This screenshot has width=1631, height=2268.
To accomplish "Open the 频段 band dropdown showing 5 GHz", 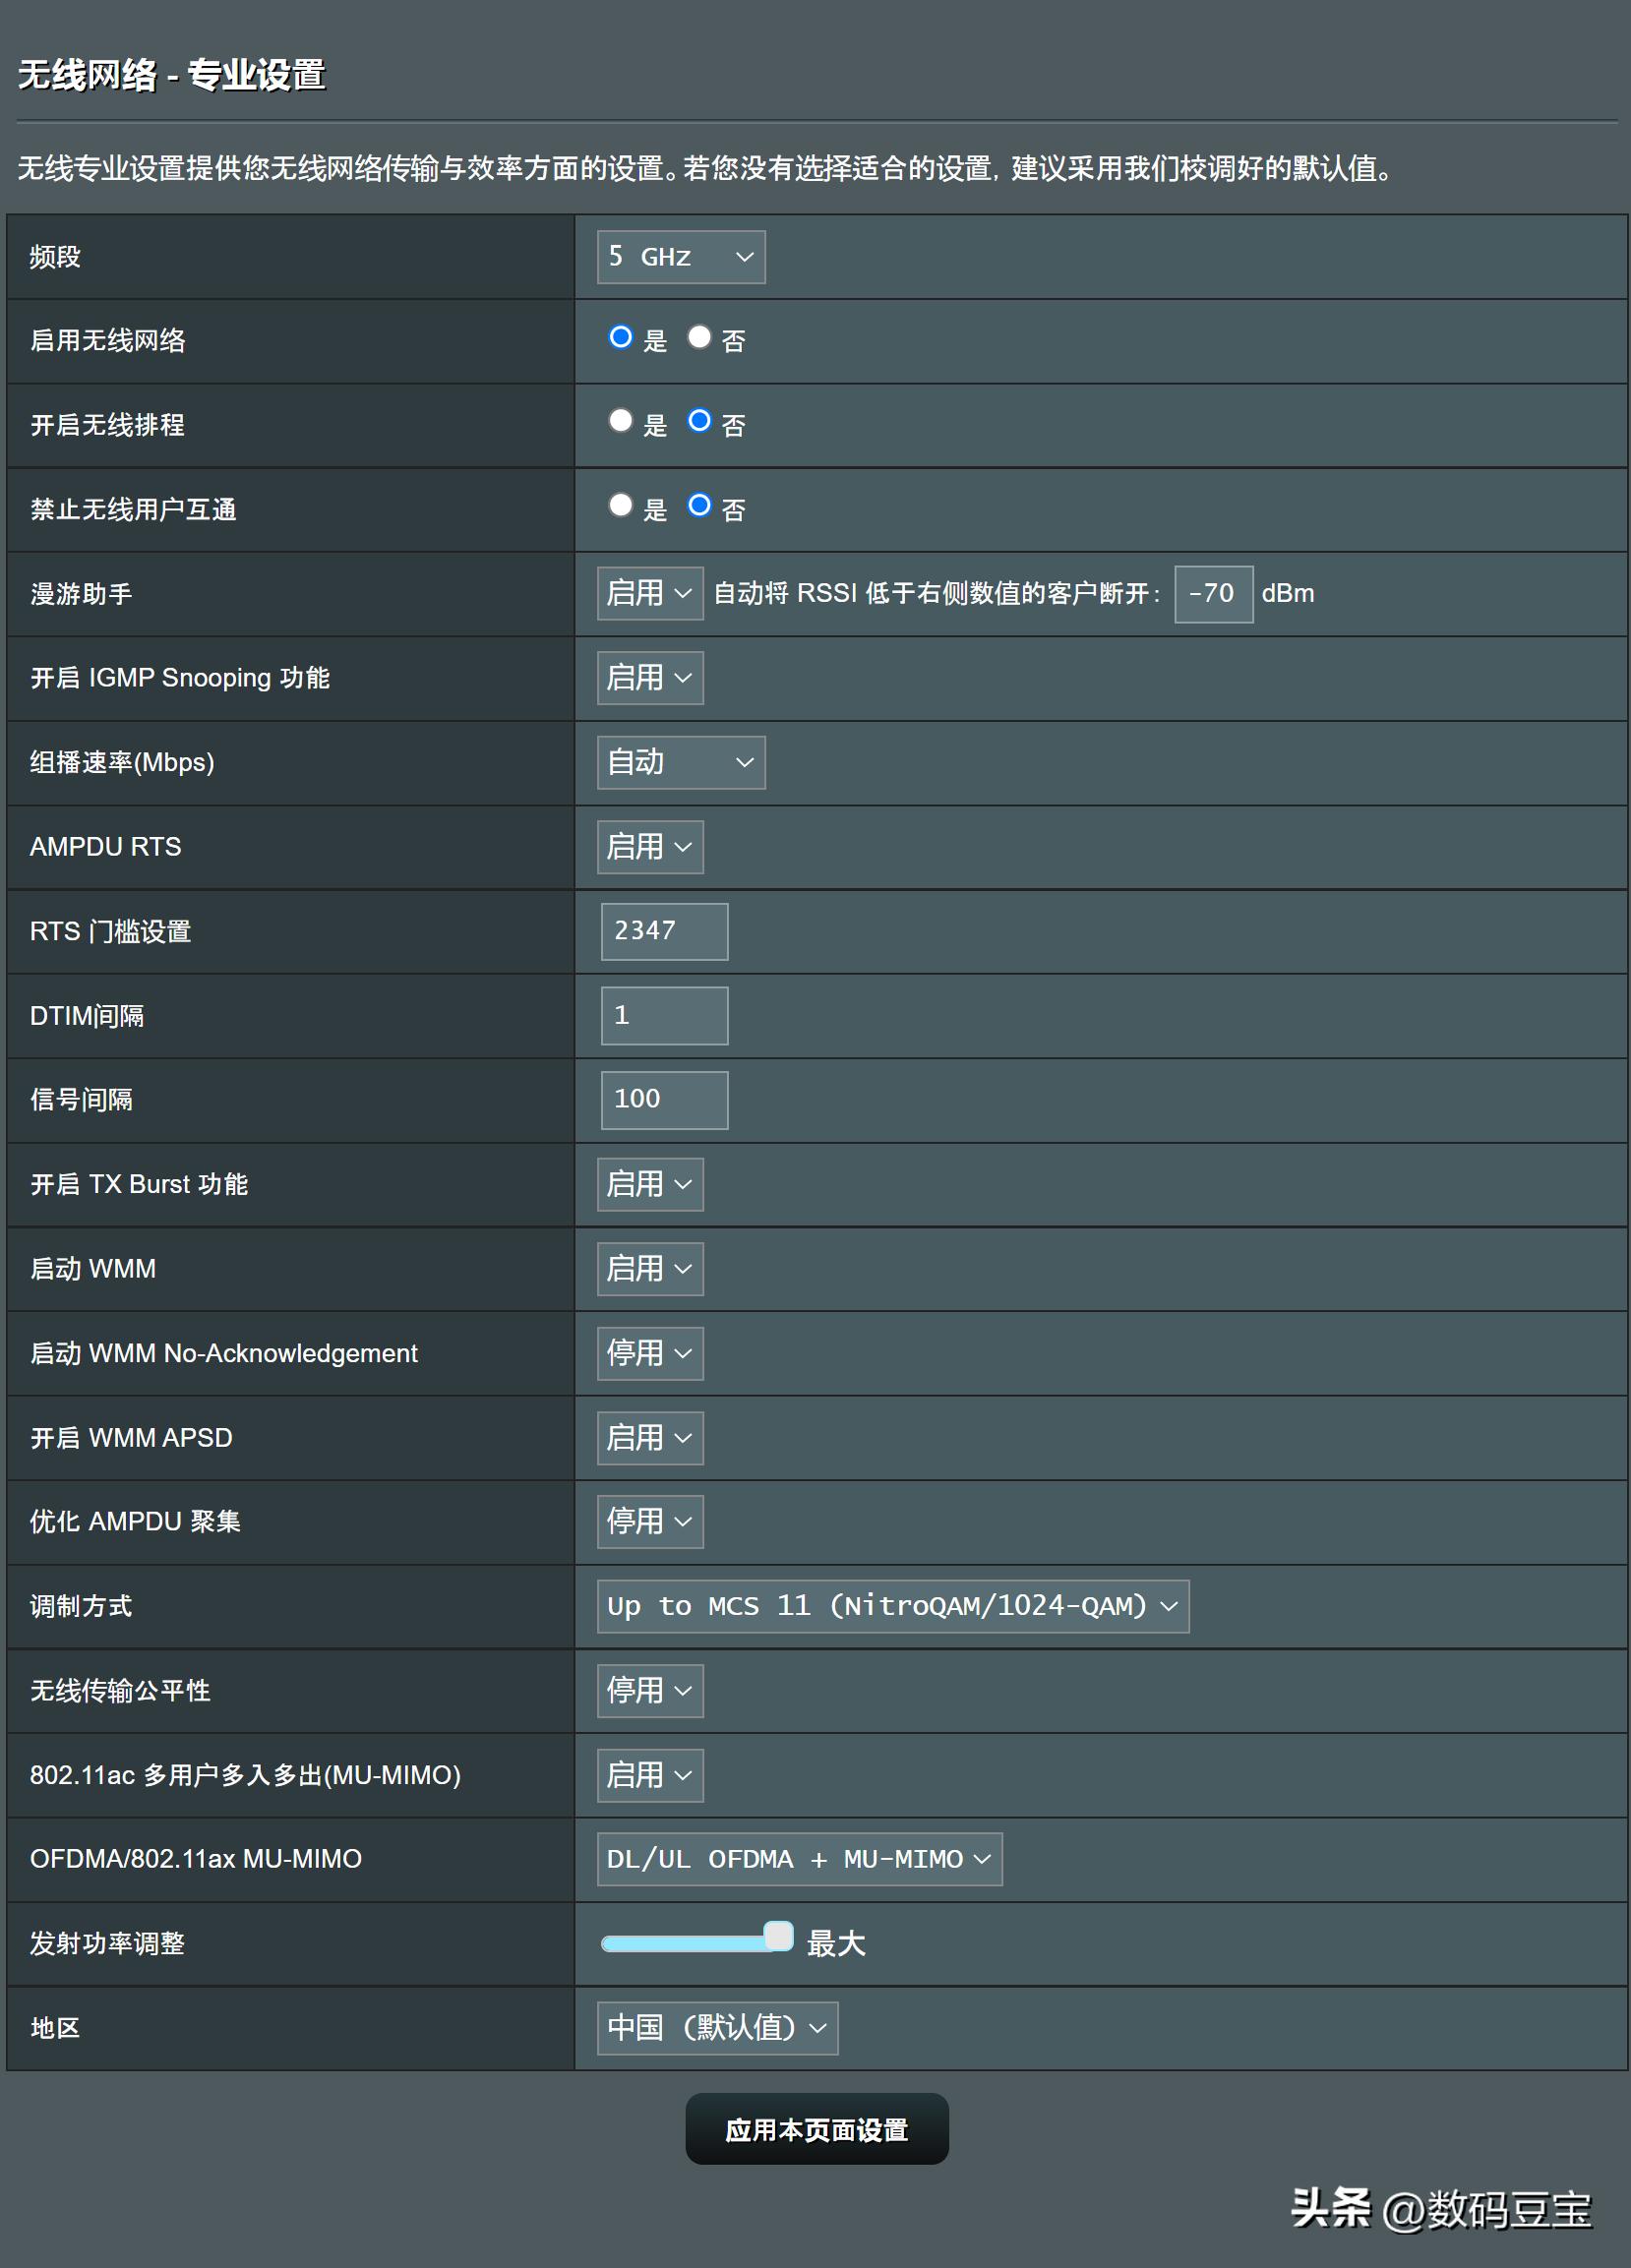I will pyautogui.click(x=680, y=257).
